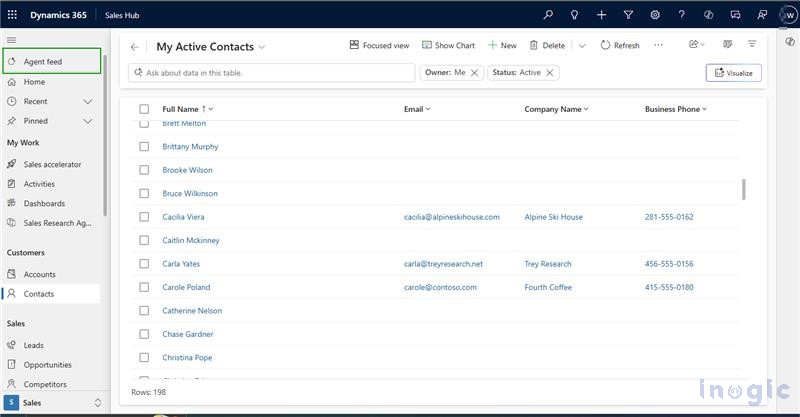The width and height of the screenshot is (800, 417).
Task: Open the advanced find funnel icon
Action: [x=629, y=15]
